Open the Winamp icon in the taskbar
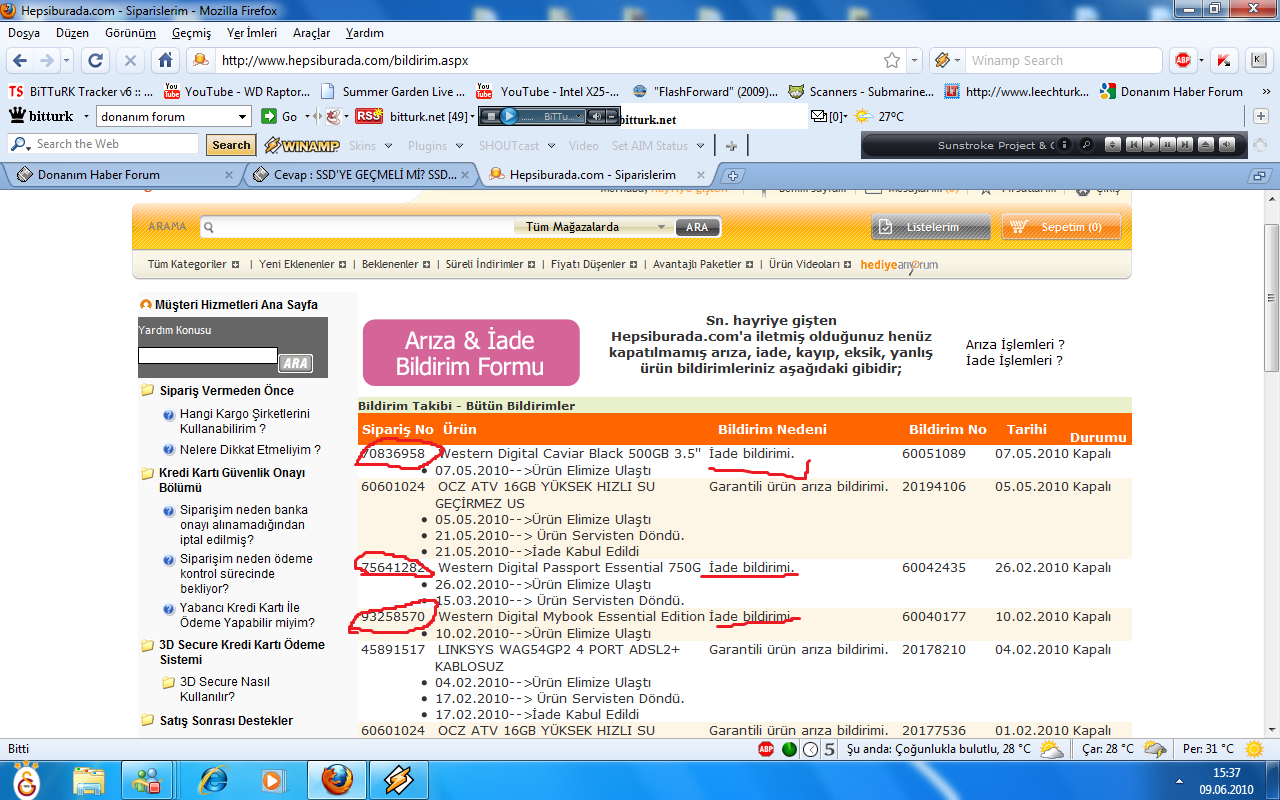The height and width of the screenshot is (800, 1280). pyautogui.click(x=399, y=779)
